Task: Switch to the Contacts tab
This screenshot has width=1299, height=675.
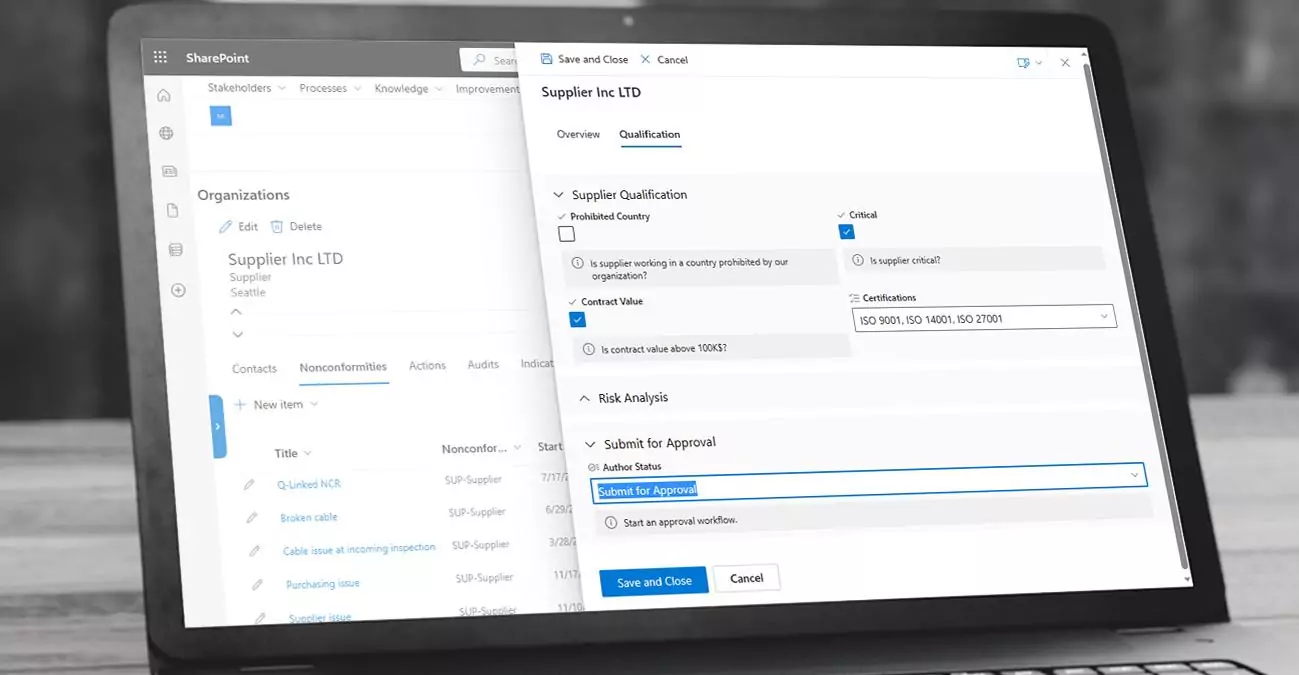Action: coord(254,368)
